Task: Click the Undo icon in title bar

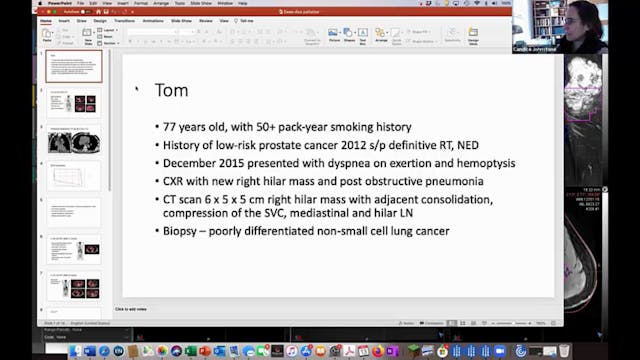Action: (114, 12)
